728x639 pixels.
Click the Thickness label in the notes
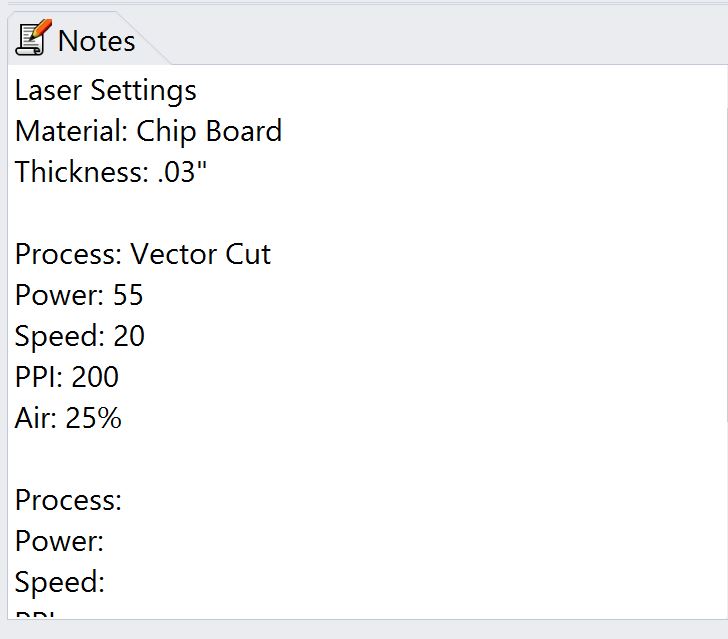point(82,172)
